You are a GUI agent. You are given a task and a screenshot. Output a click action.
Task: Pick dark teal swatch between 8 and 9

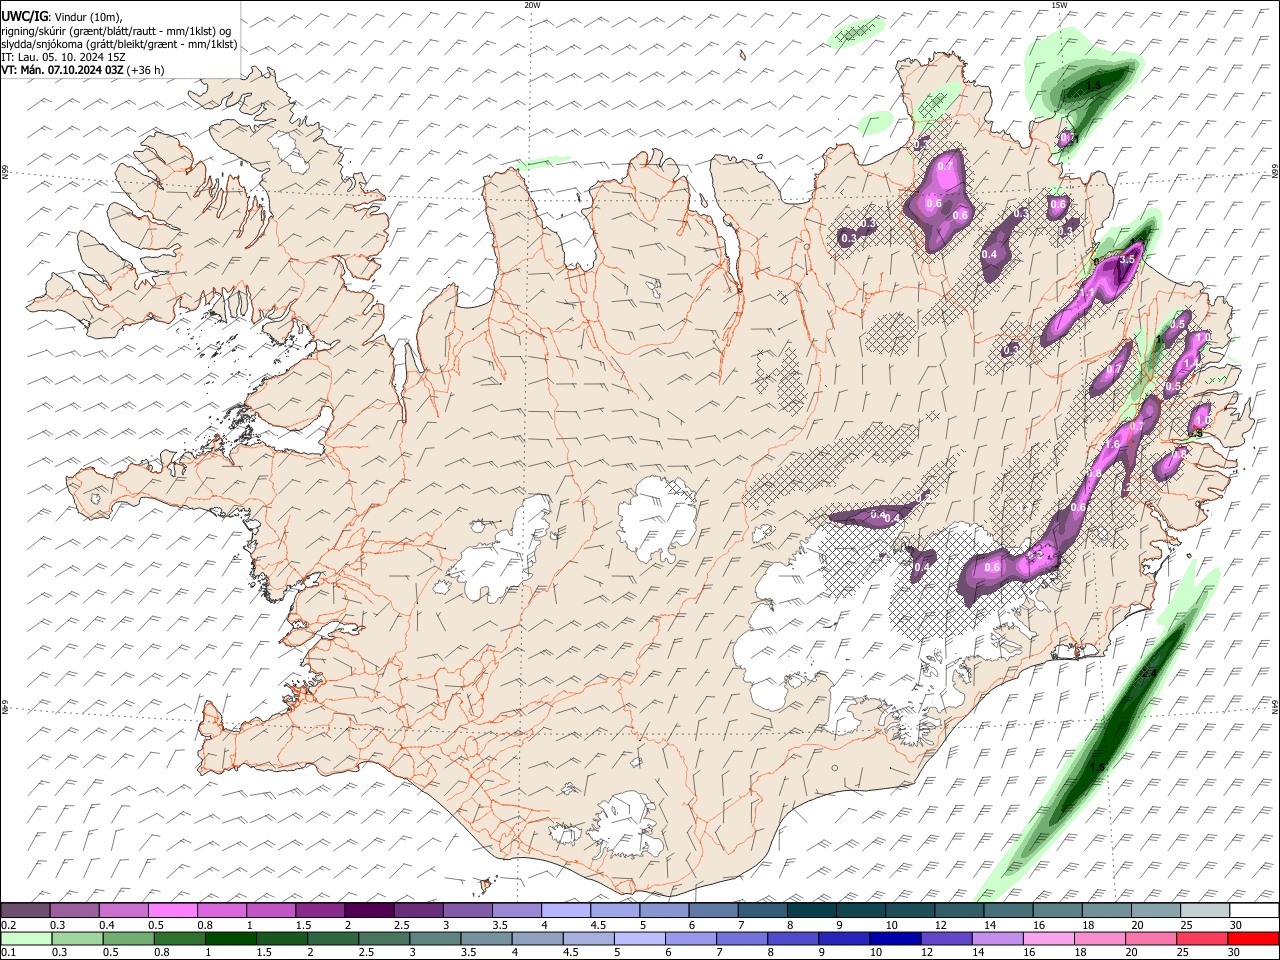tap(811, 910)
